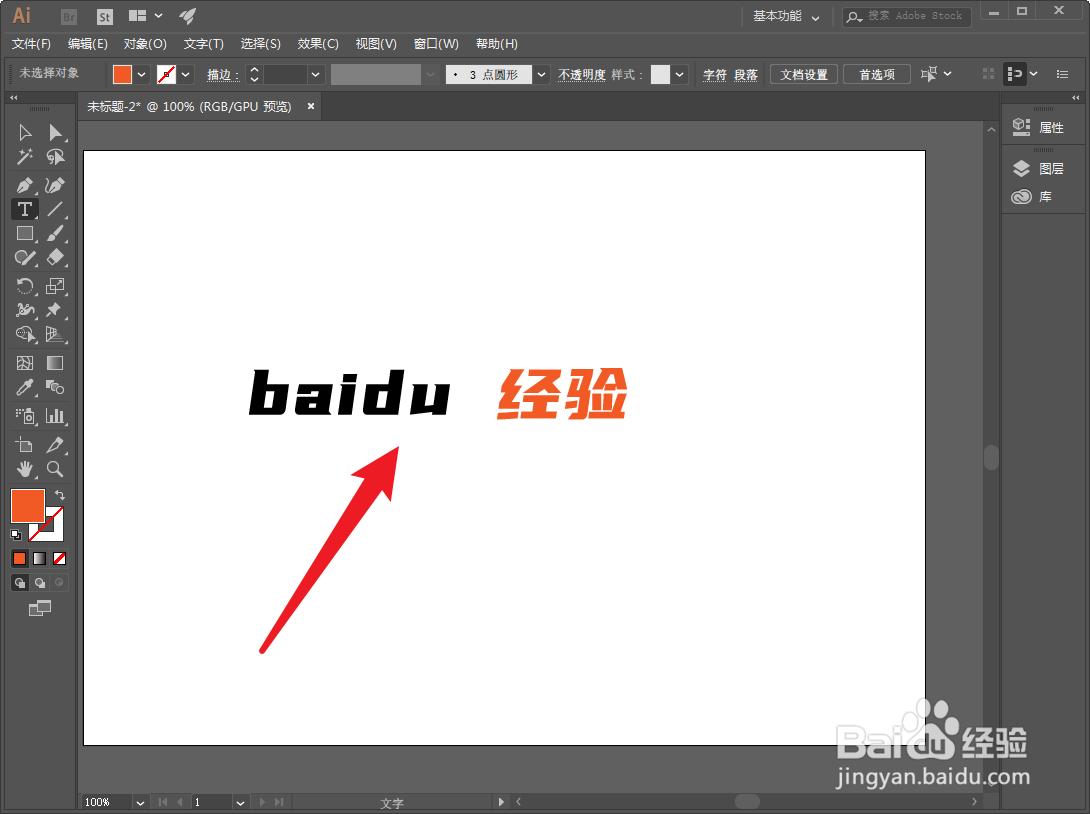Reset to default fill and stroke
This screenshot has height=814, width=1090.
[x=16, y=535]
